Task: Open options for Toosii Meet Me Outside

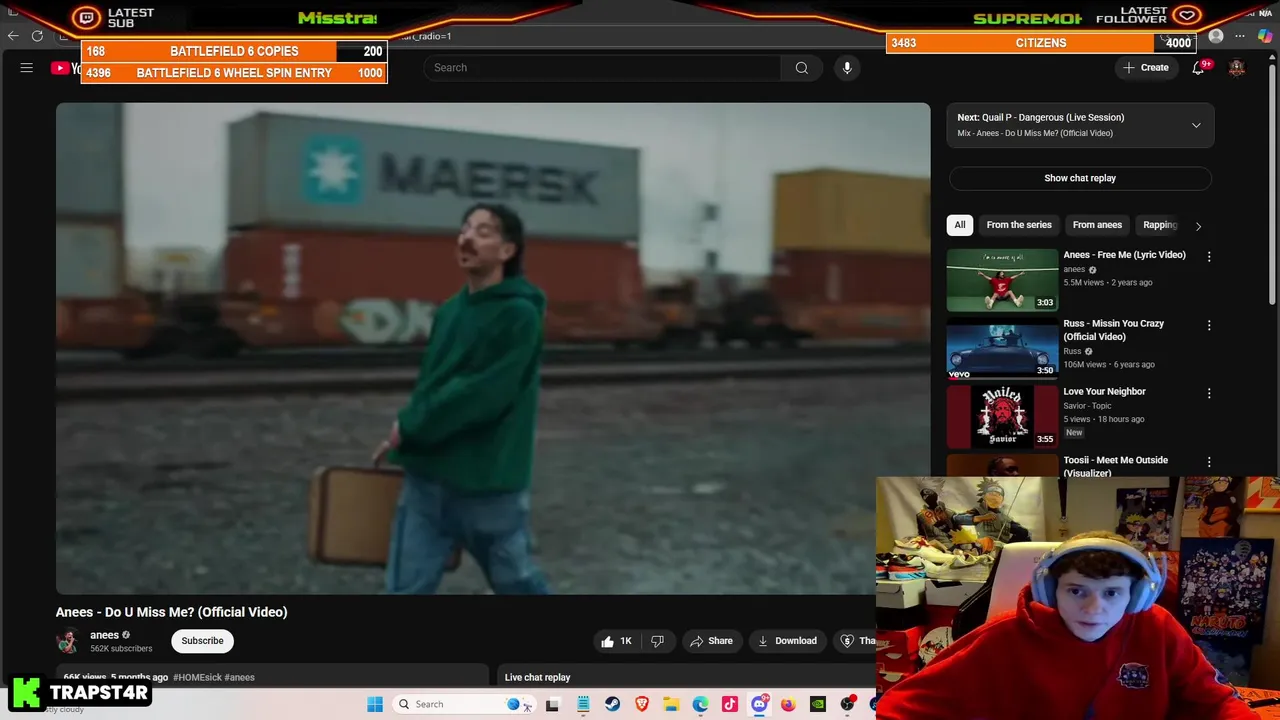Action: pos(1209,462)
